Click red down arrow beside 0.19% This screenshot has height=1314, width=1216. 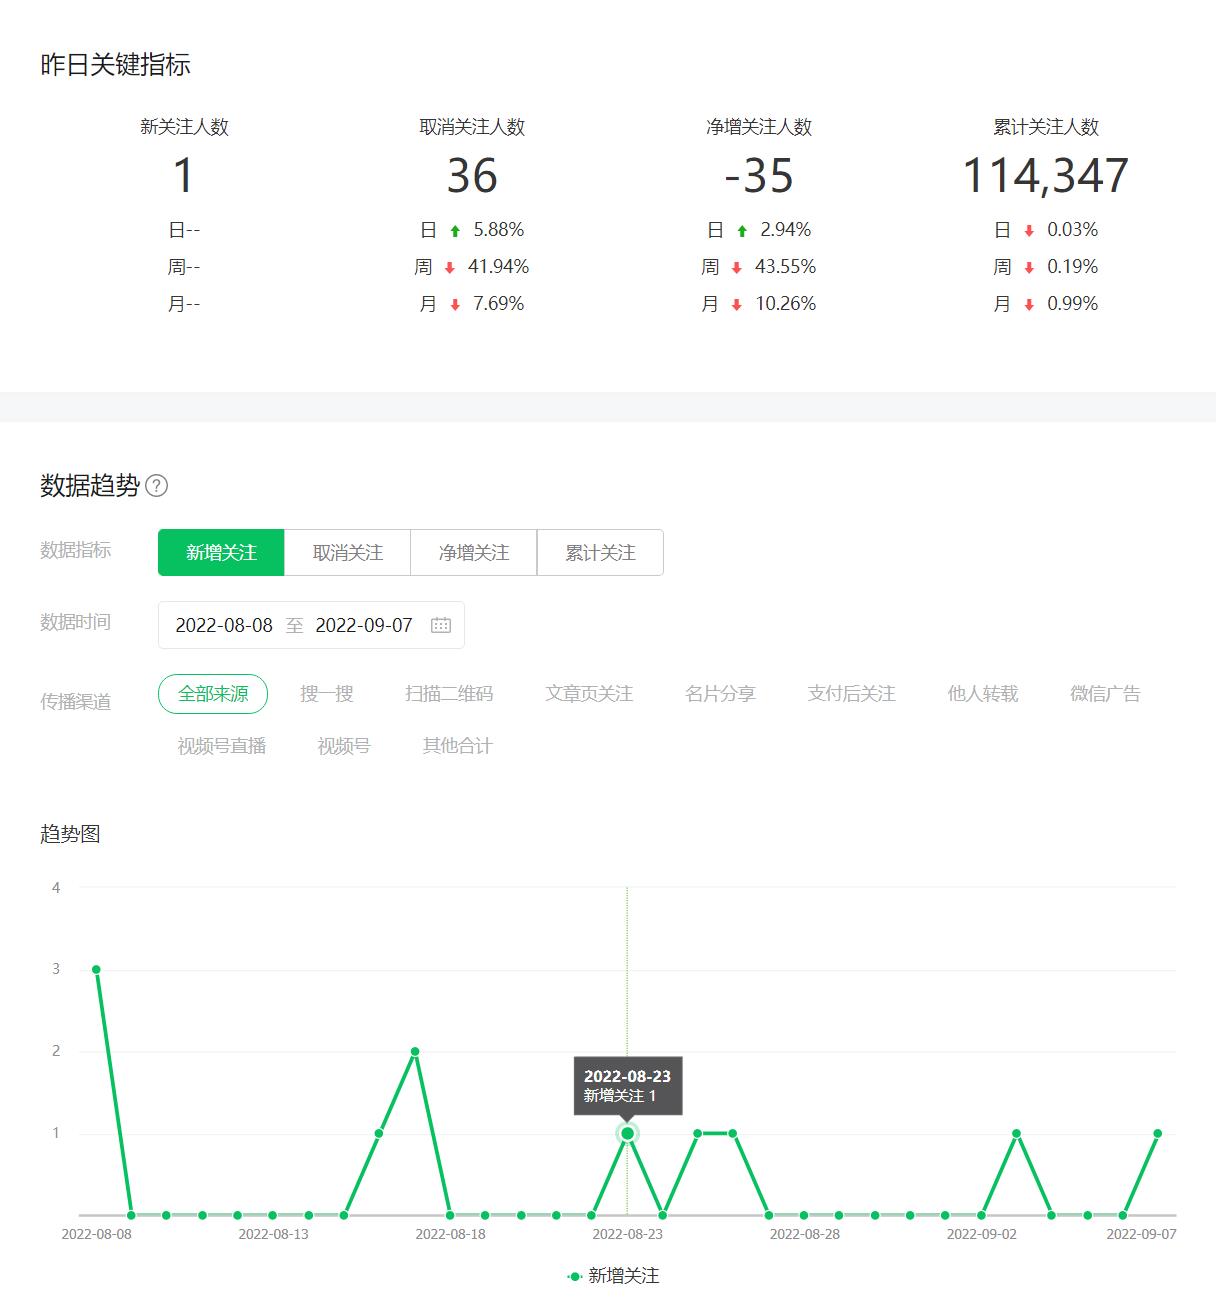pos(1029,268)
